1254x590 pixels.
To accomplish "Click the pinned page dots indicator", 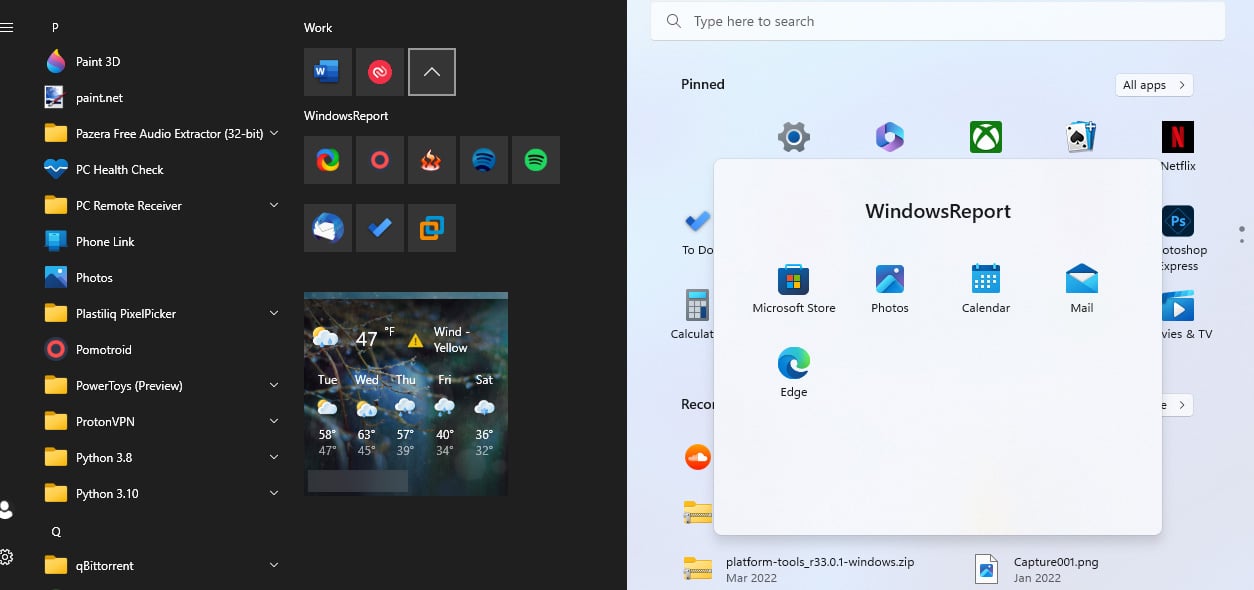I will (x=1242, y=235).
